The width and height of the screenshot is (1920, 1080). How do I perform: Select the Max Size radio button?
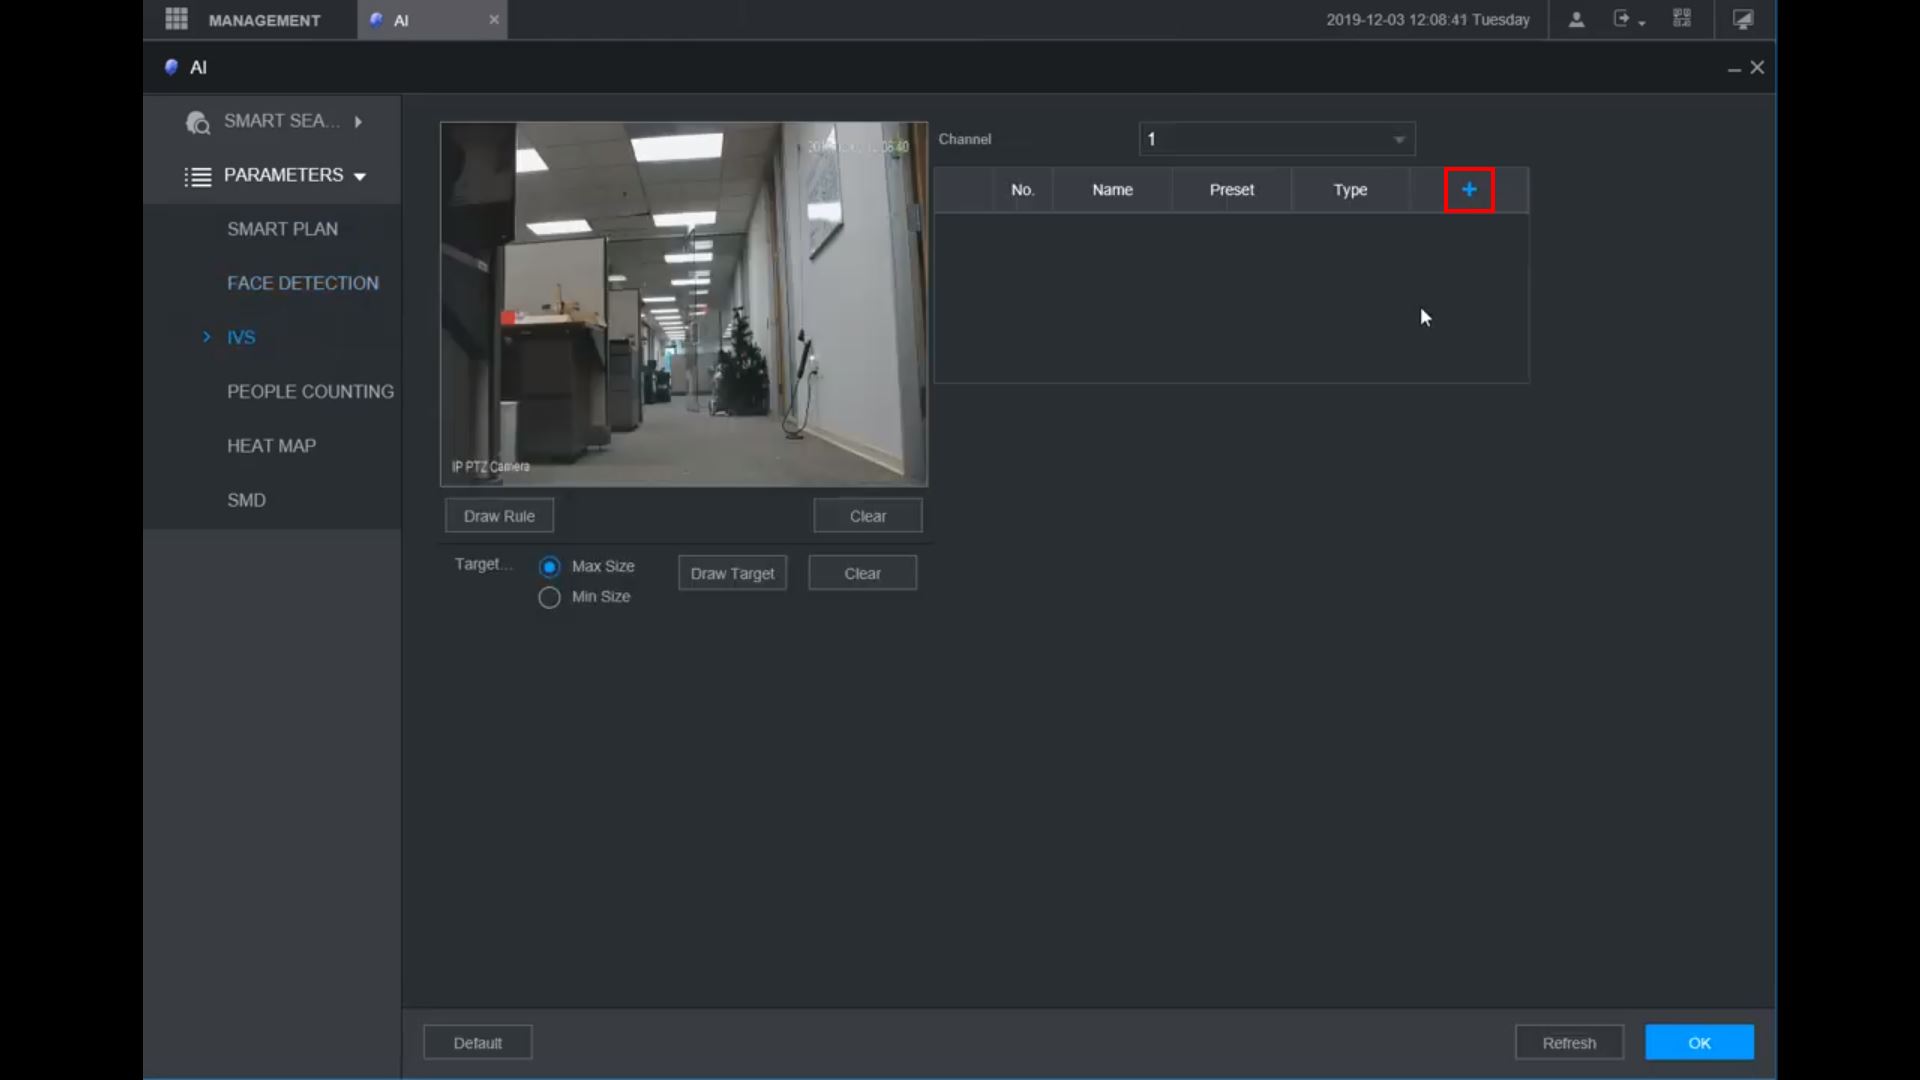549,567
